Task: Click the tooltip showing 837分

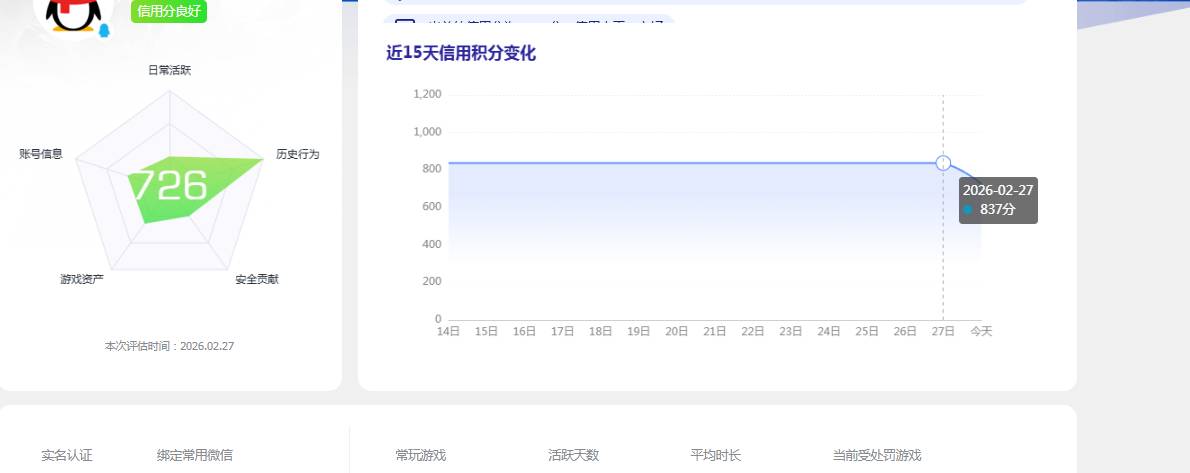Action: 998,200
